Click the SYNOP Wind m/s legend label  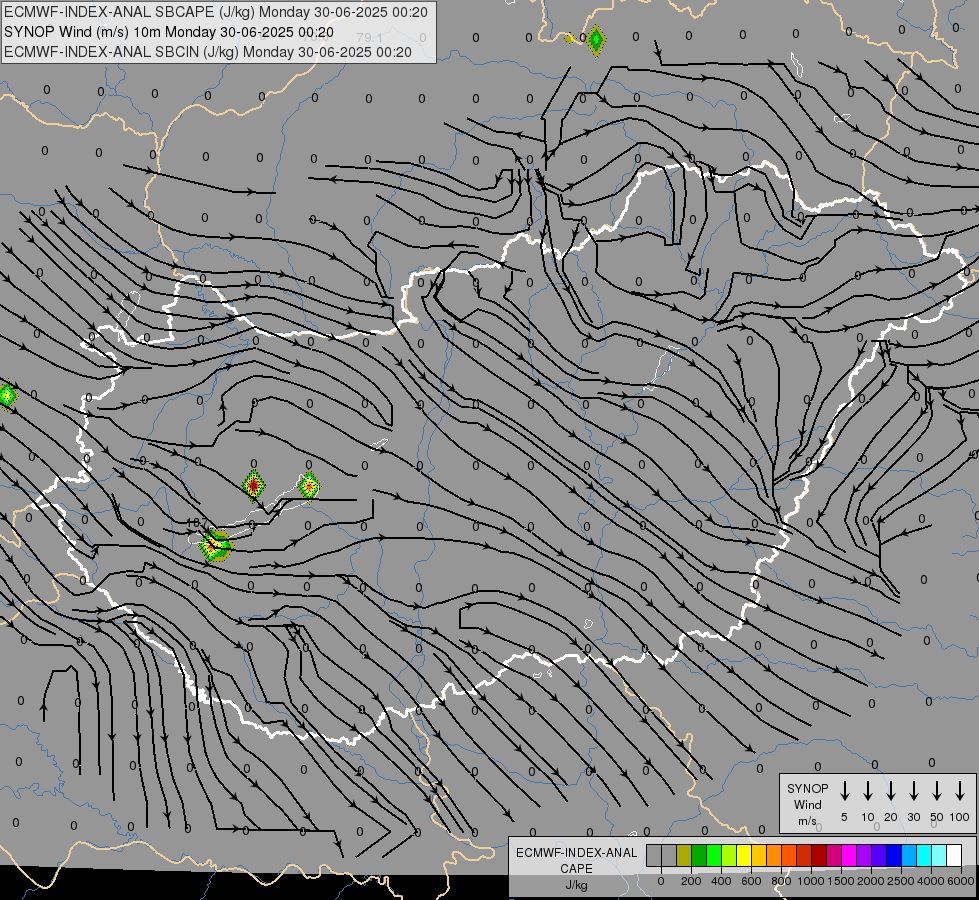[807, 804]
